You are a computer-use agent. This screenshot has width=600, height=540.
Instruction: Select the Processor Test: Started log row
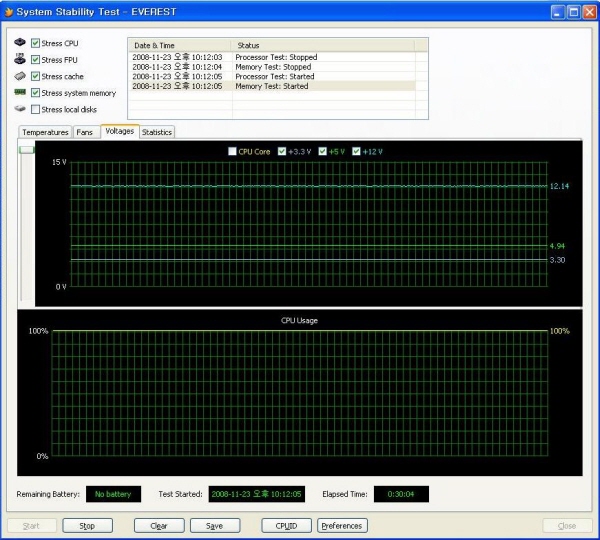pos(272,76)
